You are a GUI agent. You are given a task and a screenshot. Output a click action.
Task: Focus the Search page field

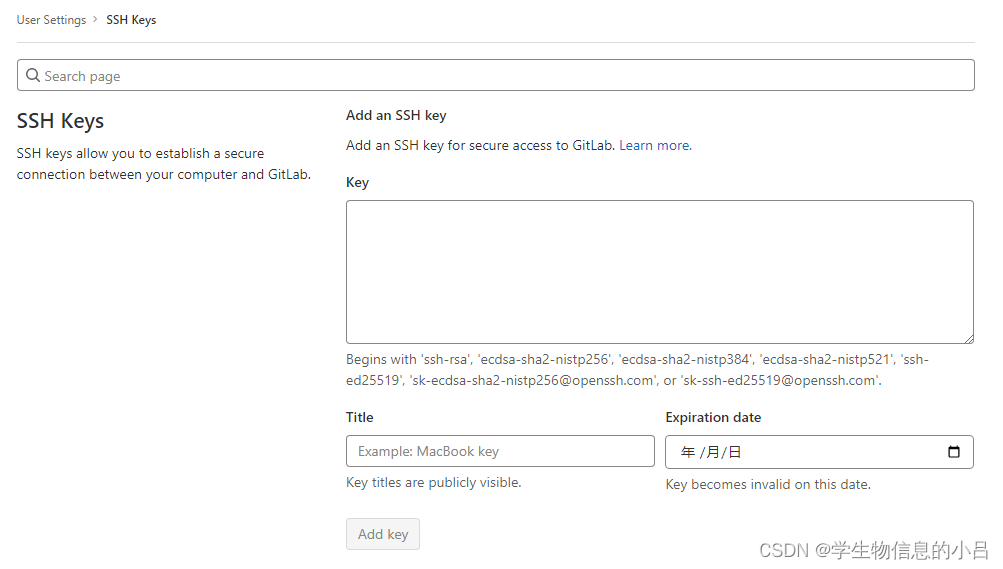[x=500, y=76]
